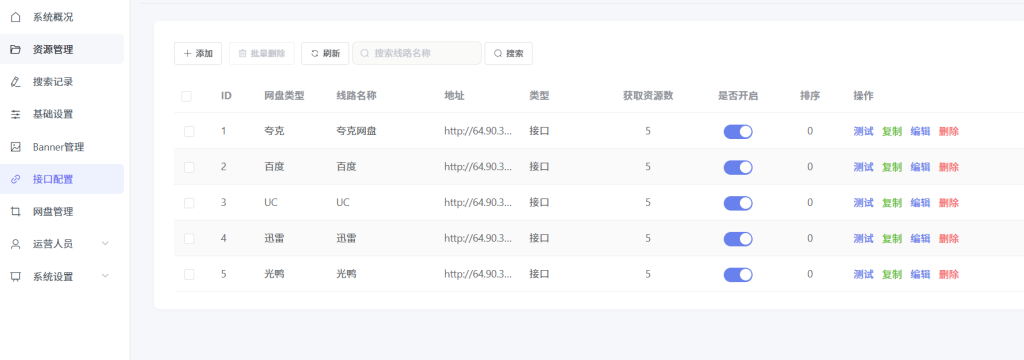Click the 网盘类型 column header
This screenshot has height=360, width=1024.
click(284, 96)
